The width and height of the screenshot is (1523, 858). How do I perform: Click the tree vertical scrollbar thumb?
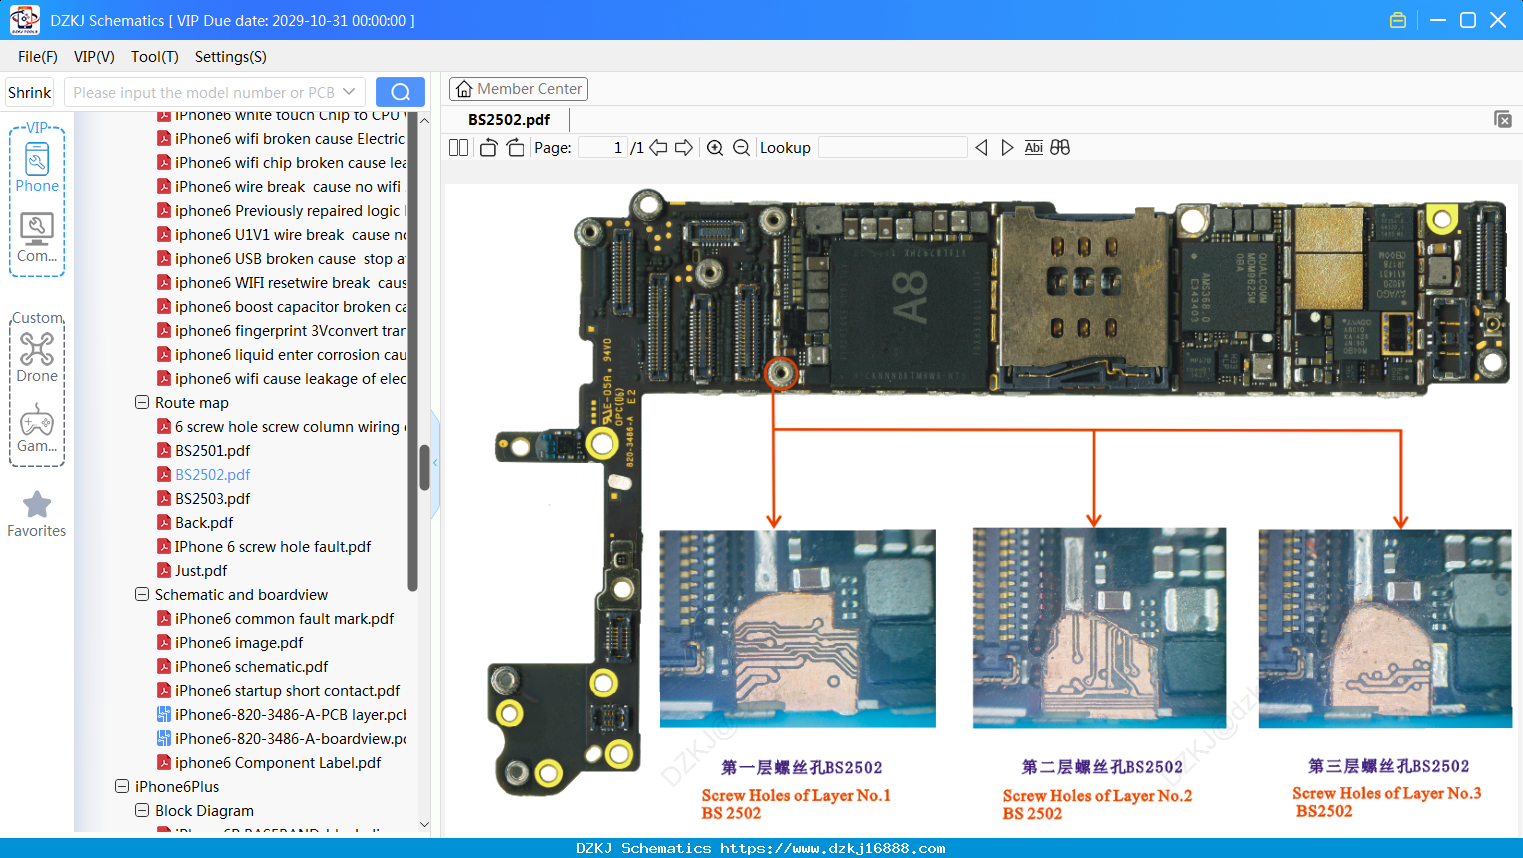click(425, 468)
